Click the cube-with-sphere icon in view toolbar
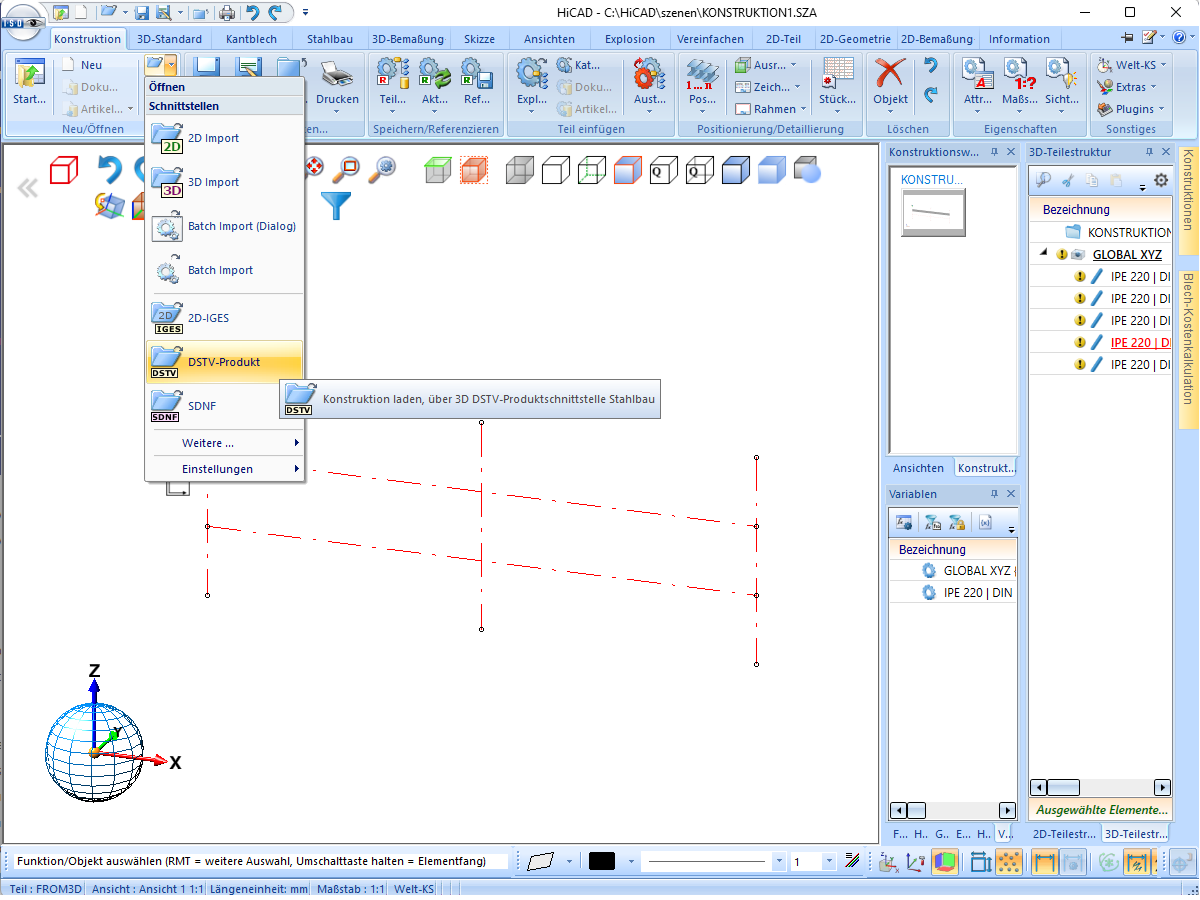Screen dimensions: 1200x900 [x=807, y=170]
